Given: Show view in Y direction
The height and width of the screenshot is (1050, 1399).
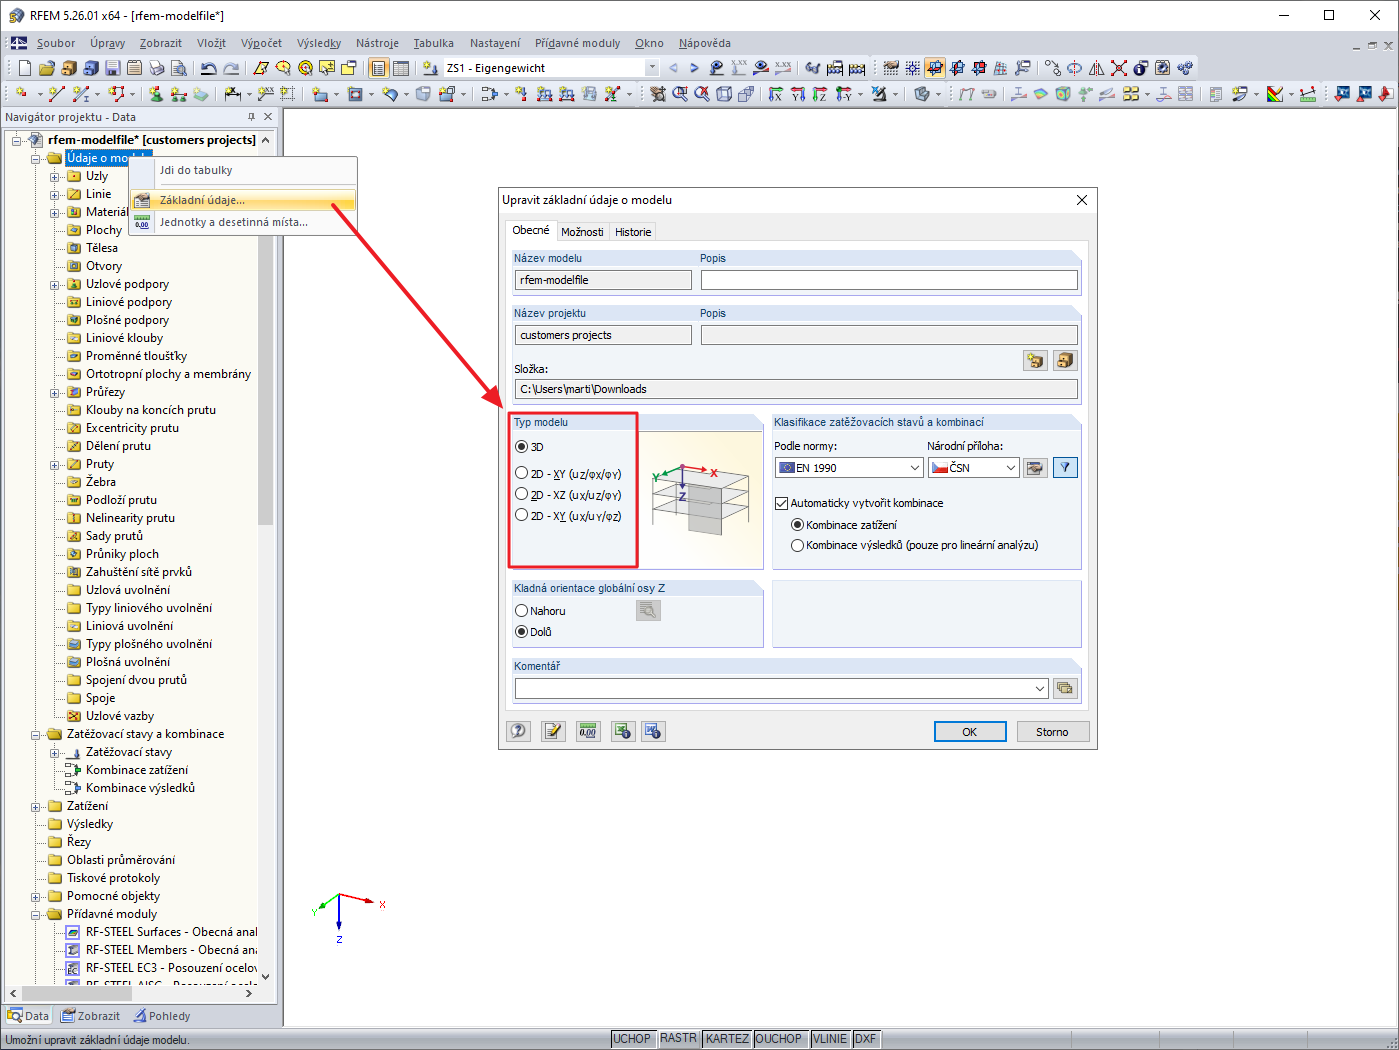Looking at the screenshot, I should (798, 94).
